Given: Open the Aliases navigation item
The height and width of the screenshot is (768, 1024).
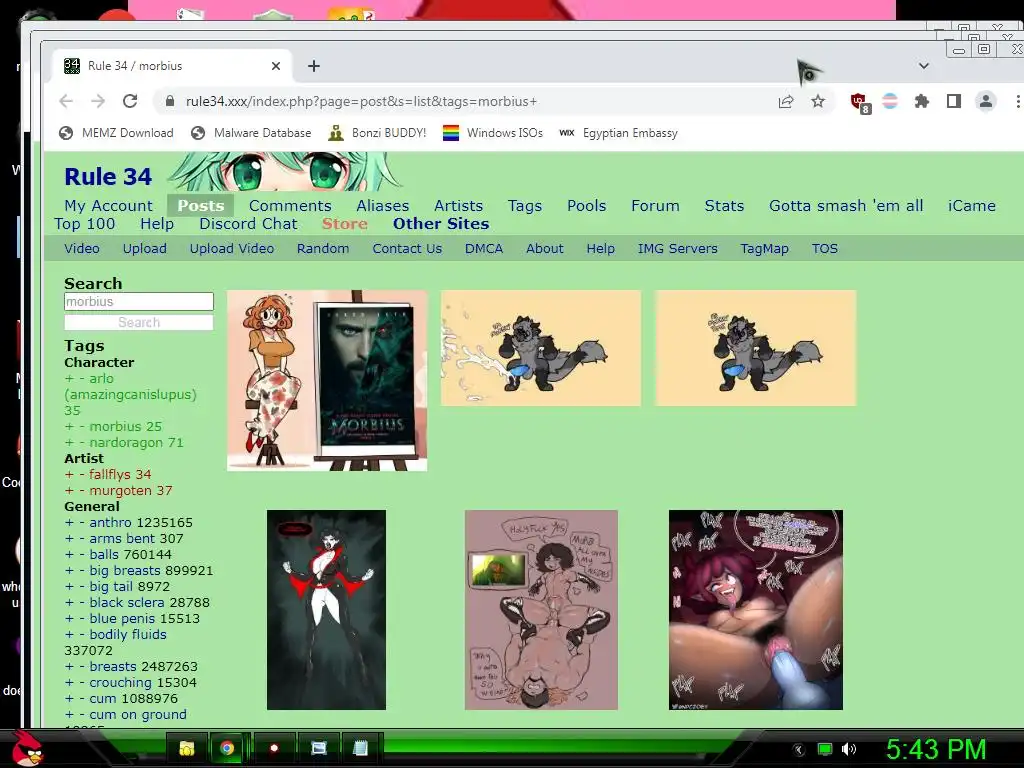Looking at the screenshot, I should [x=383, y=206].
